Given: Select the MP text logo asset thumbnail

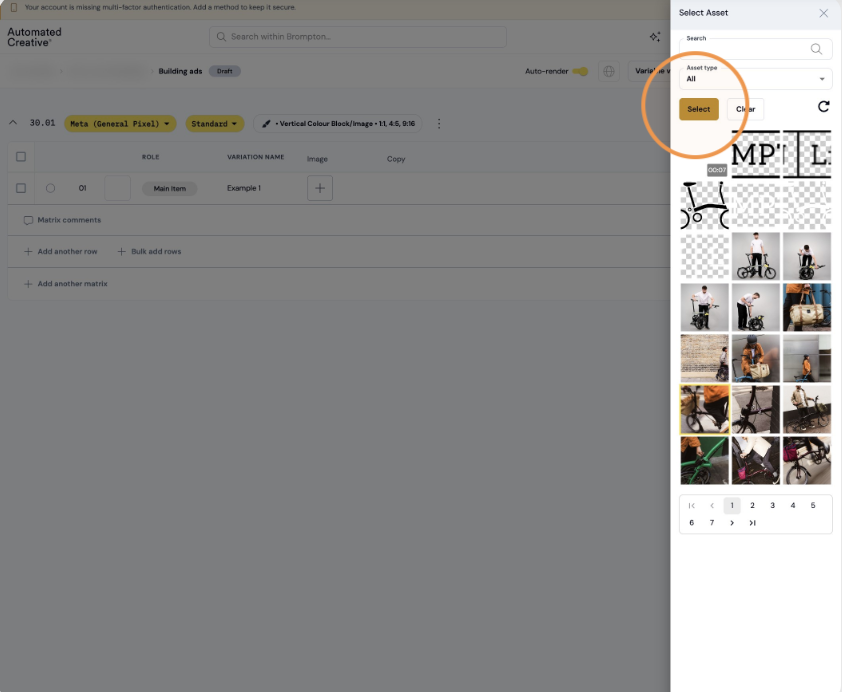Looking at the screenshot, I should [x=756, y=154].
